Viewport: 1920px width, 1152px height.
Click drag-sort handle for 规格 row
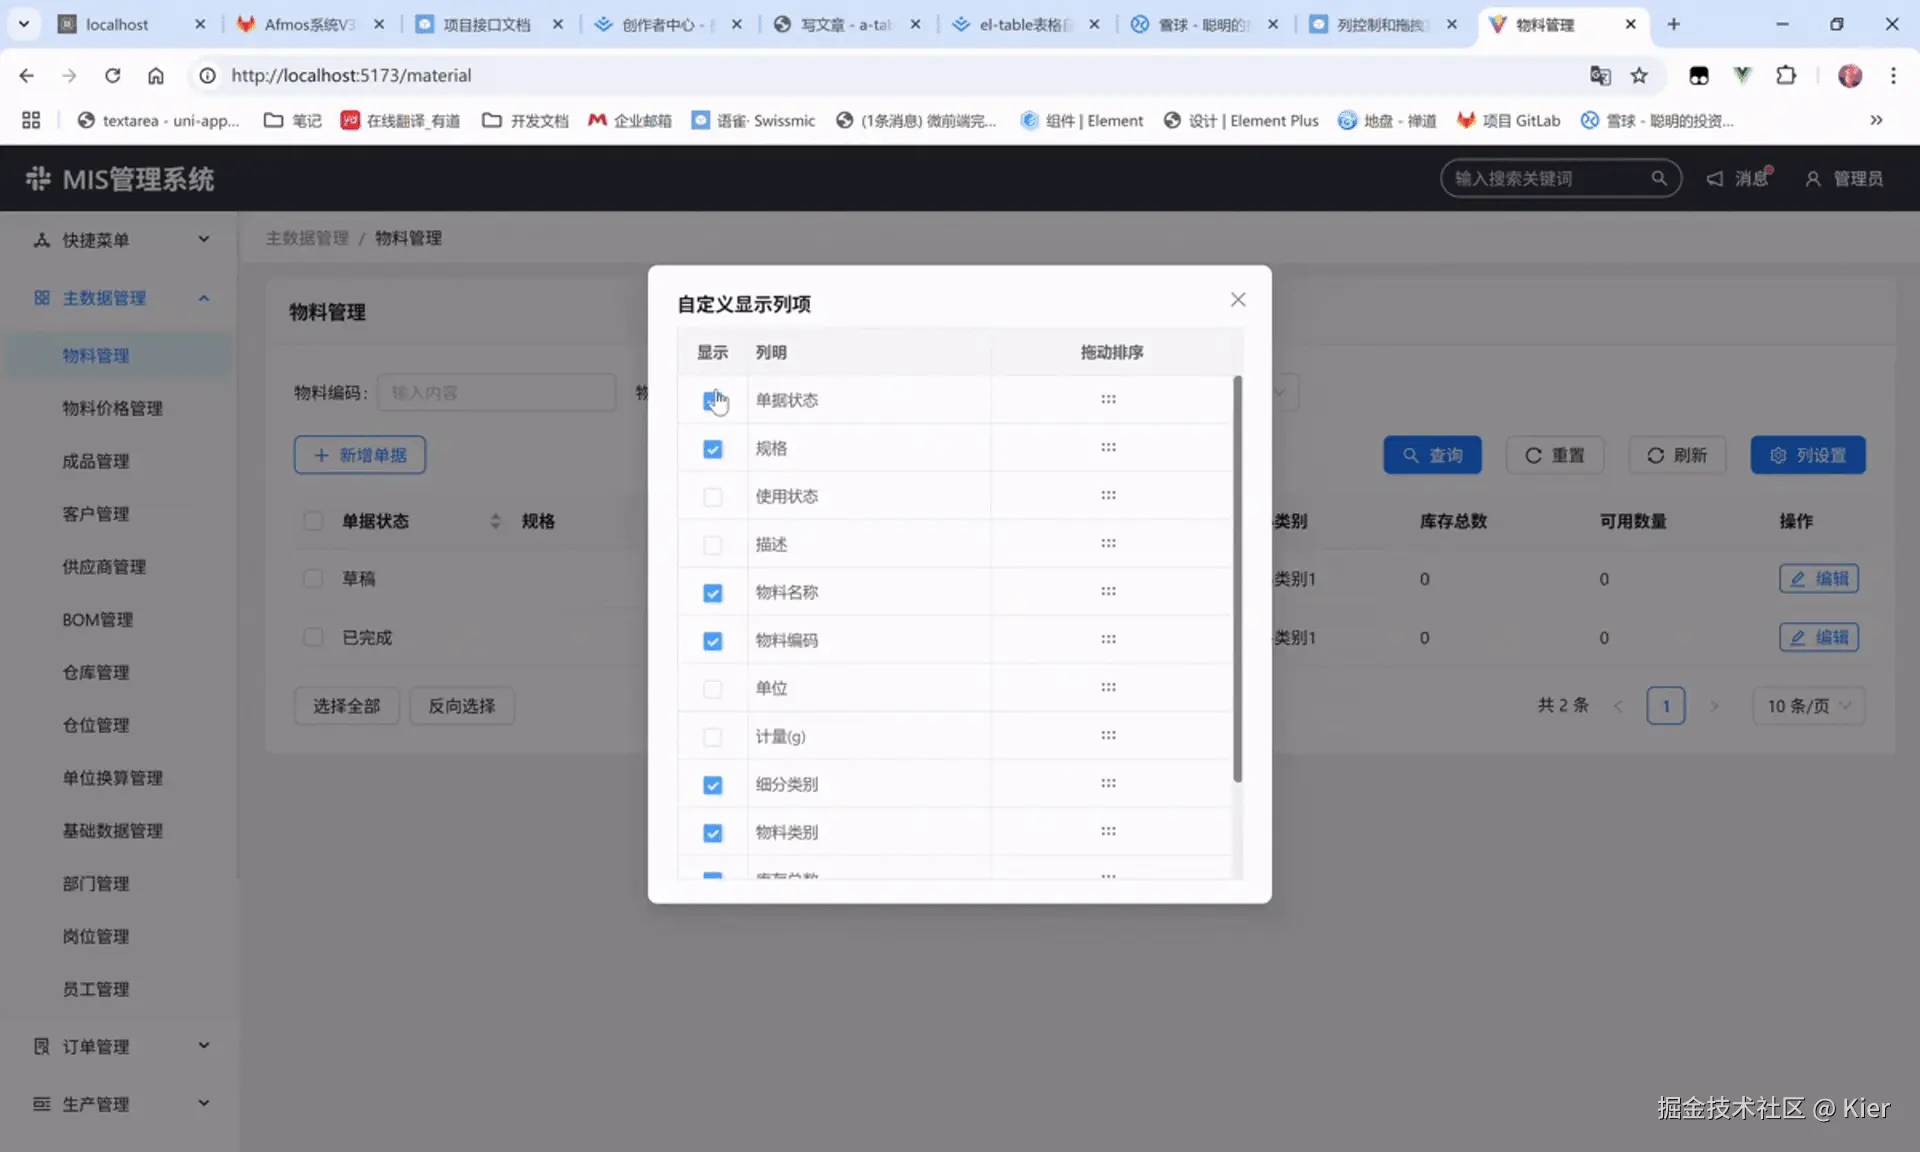pos(1108,448)
